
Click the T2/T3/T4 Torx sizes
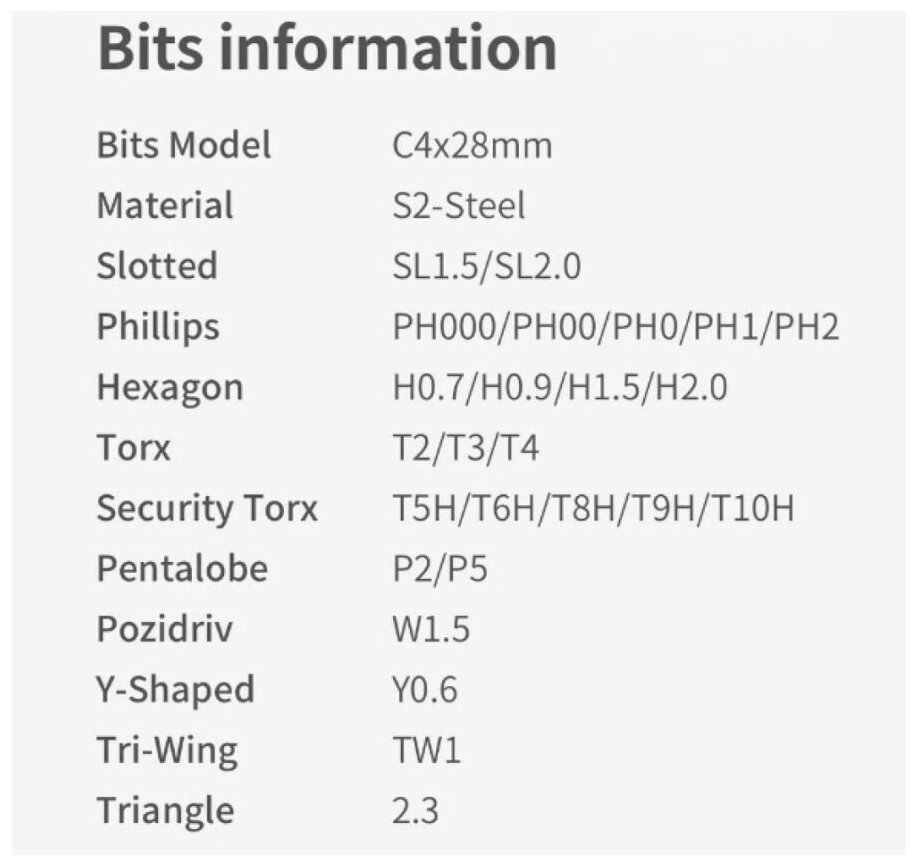[466, 448]
